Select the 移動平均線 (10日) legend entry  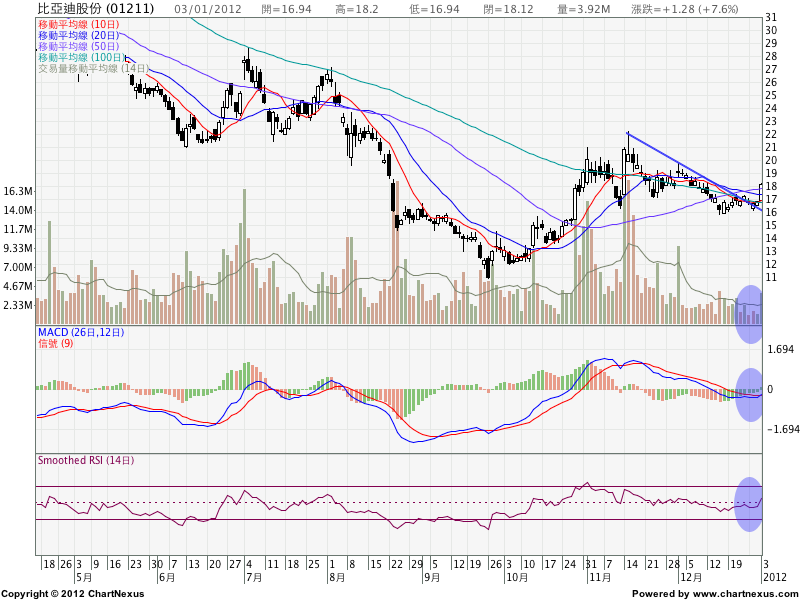click(x=79, y=24)
